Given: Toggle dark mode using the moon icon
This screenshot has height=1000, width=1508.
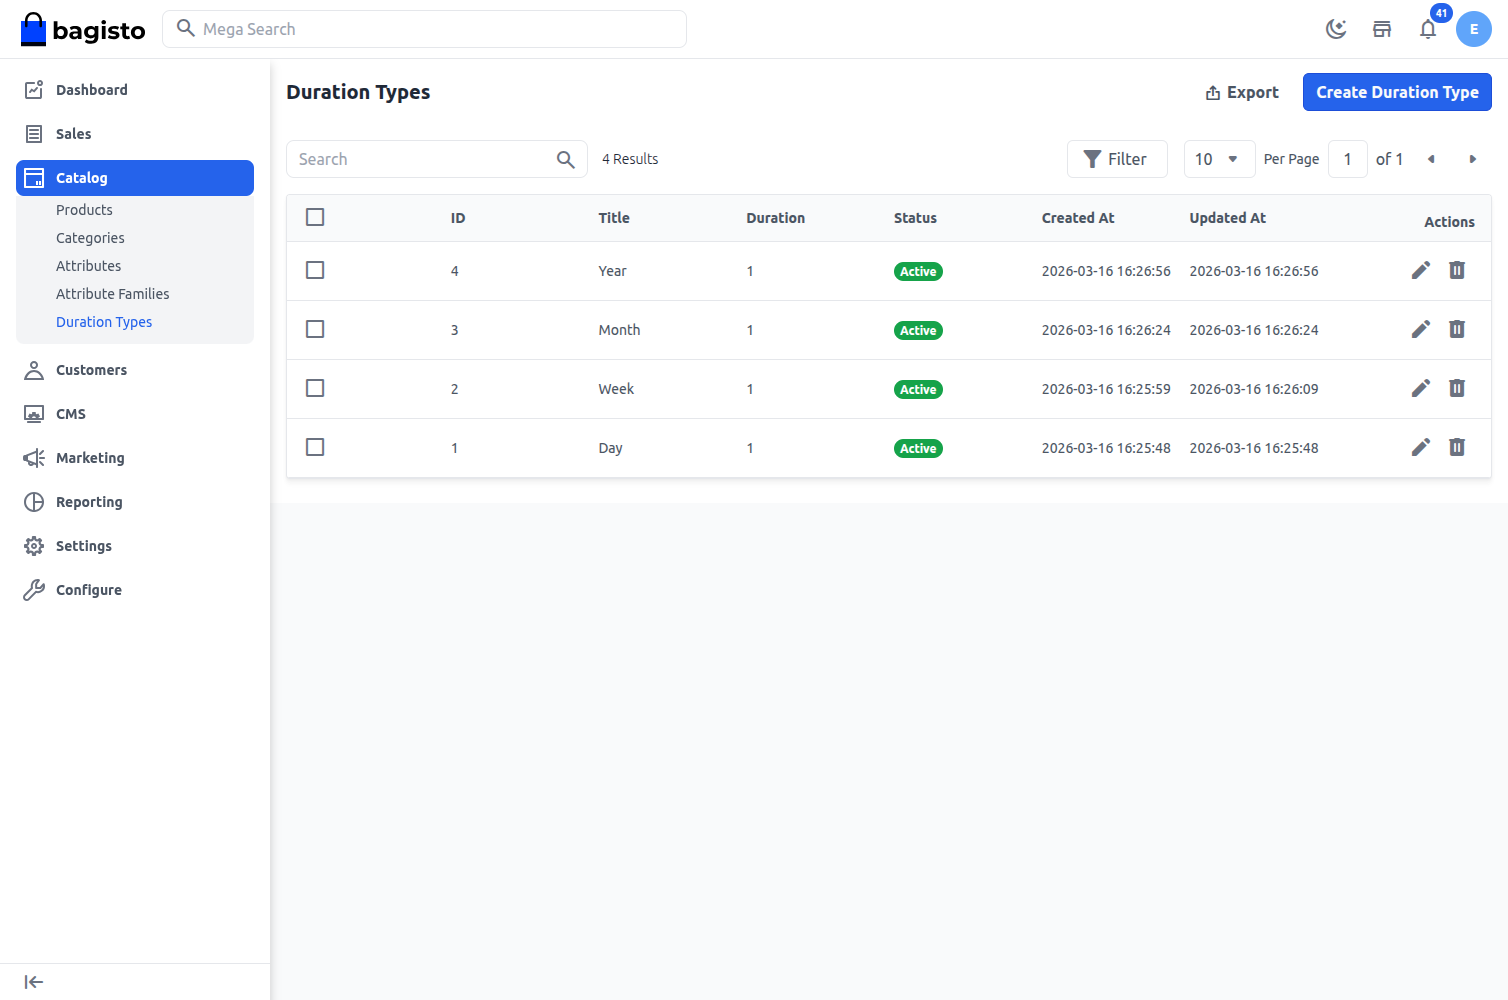Looking at the screenshot, I should 1336,29.
